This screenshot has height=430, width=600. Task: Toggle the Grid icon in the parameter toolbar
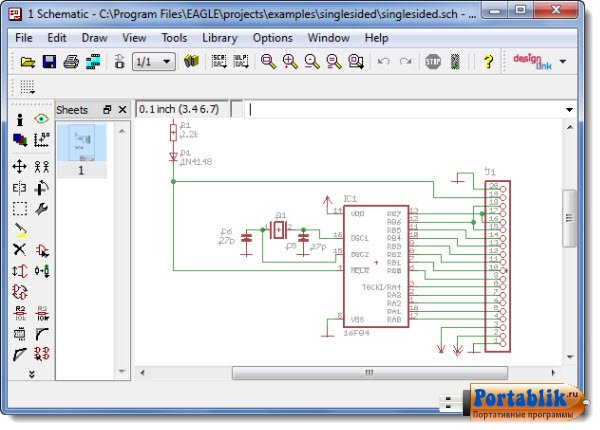tap(27, 87)
